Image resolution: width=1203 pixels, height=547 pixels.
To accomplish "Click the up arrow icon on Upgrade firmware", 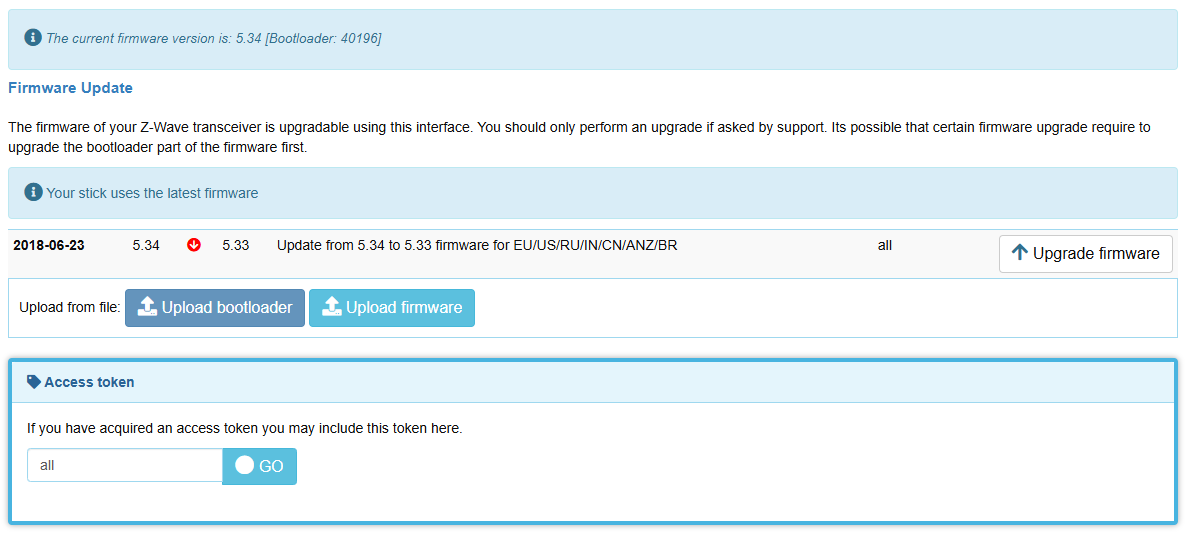I will point(1019,253).
